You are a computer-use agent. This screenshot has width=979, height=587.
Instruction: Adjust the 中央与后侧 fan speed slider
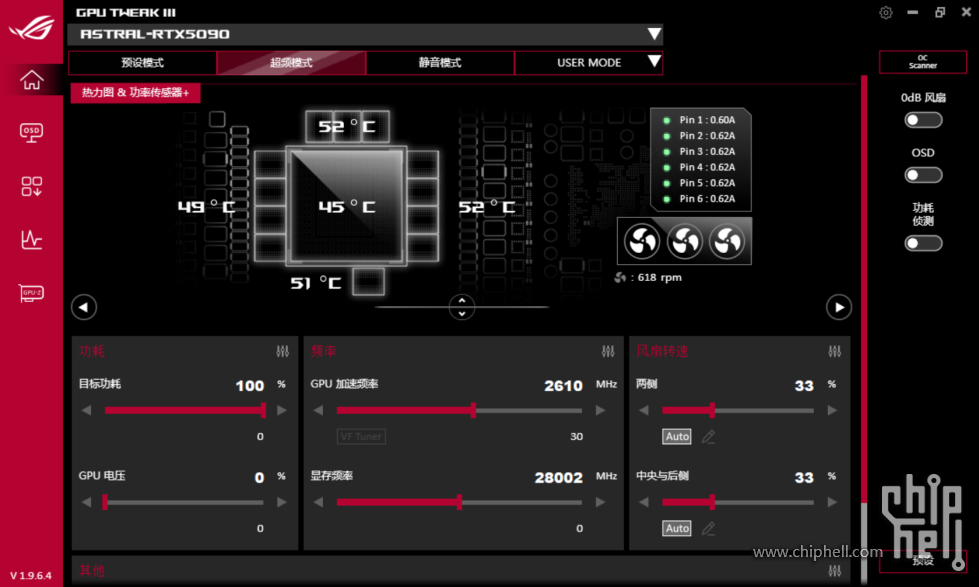(738, 502)
